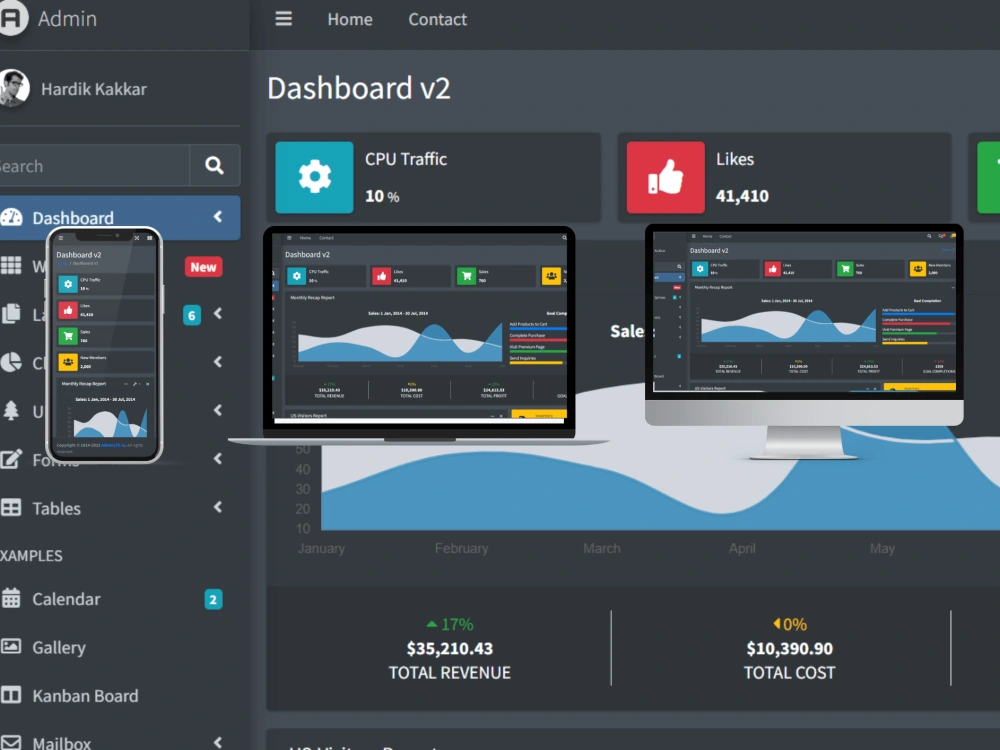Collapse the Dashboard chevron arrow

[x=218, y=217]
